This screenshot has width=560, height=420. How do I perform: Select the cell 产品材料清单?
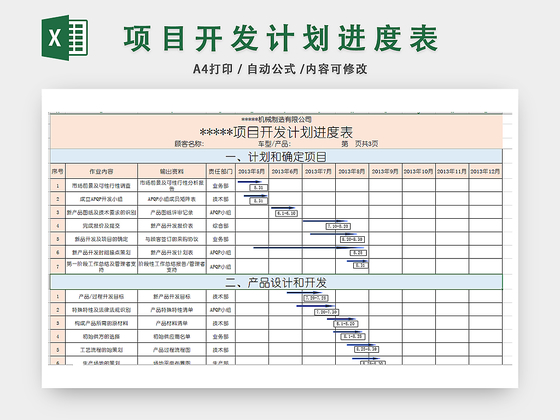coord(172,323)
